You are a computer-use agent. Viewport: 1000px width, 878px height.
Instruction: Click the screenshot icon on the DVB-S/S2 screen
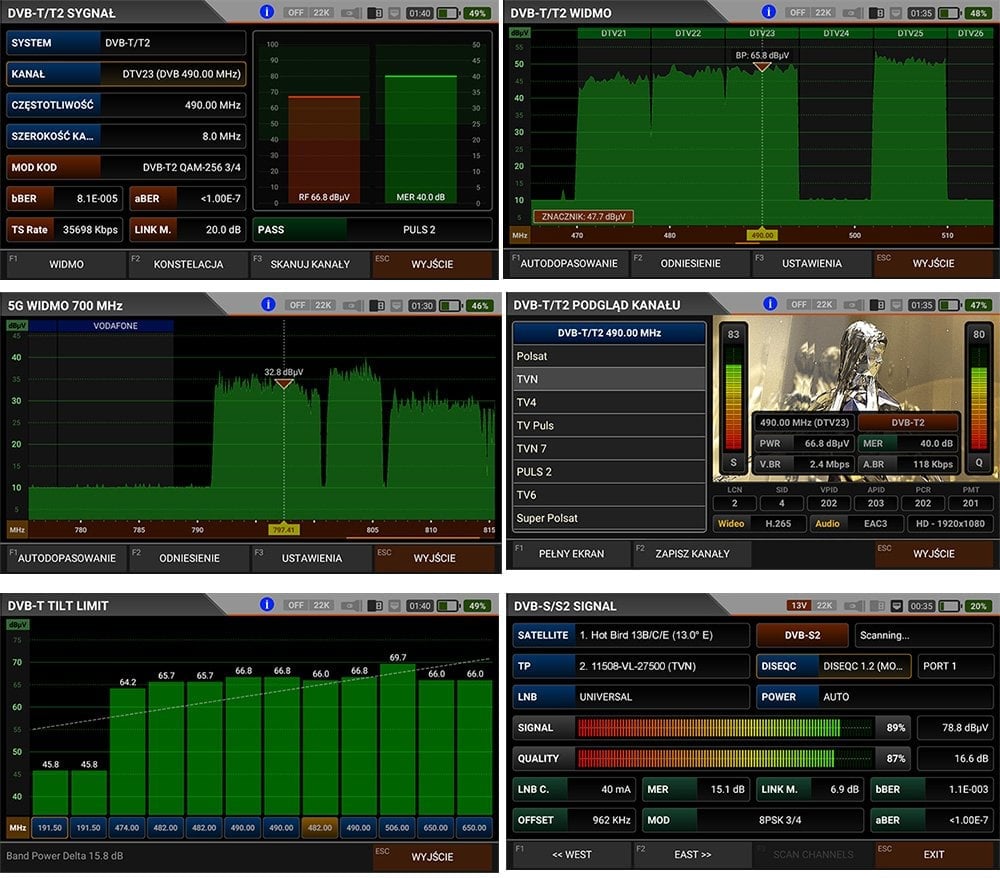897,604
